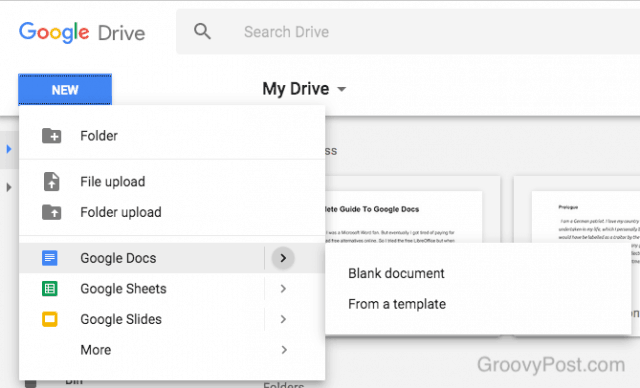Screen dimensions: 640x388
Task: Click the magnifying glass search icon
Action: click(202, 31)
